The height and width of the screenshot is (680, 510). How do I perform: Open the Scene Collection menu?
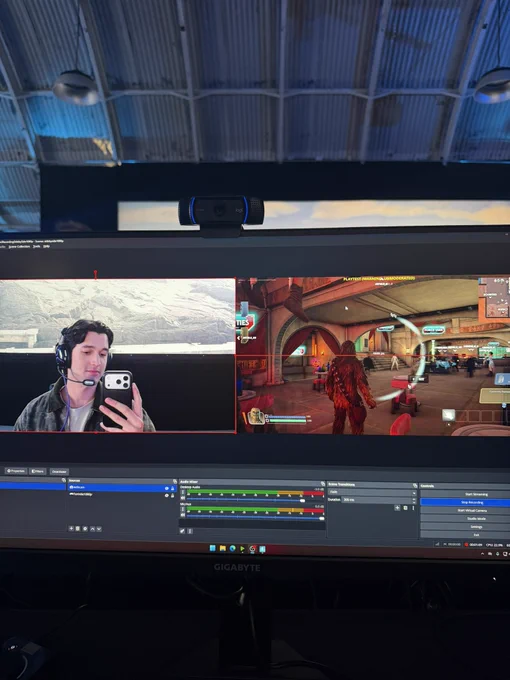pos(20,246)
